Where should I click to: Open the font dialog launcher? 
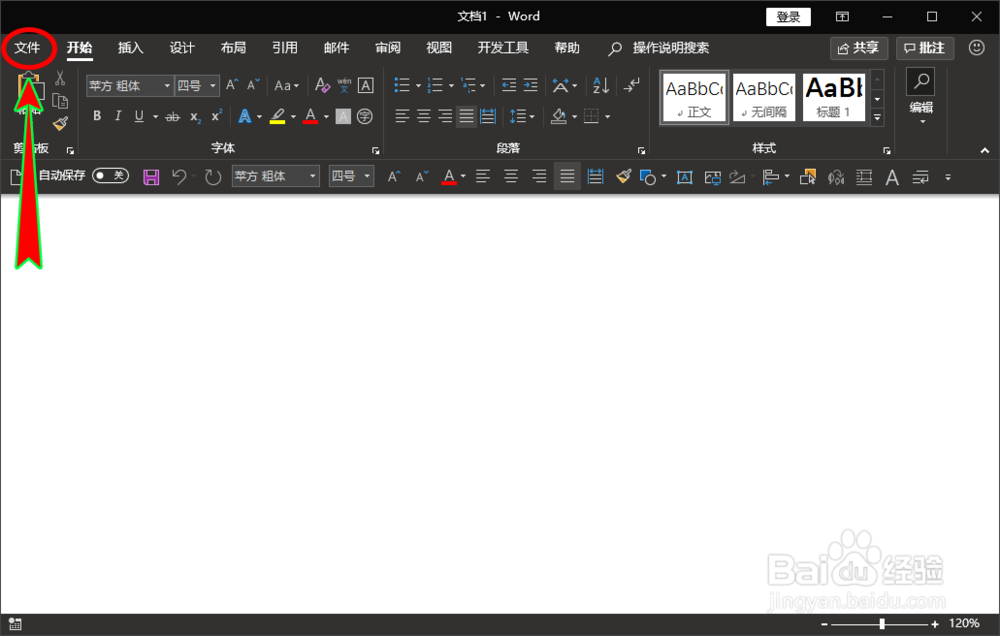point(376,151)
